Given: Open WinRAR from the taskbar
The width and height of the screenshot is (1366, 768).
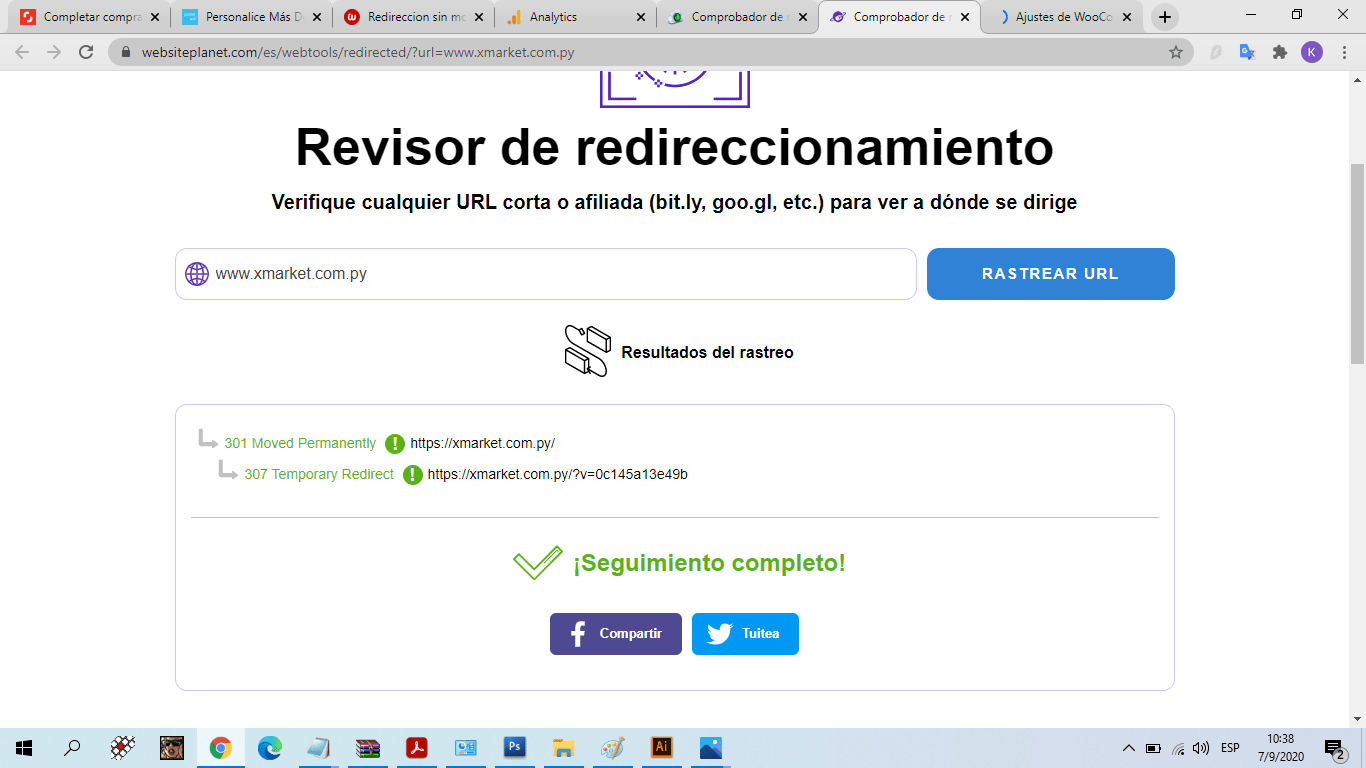Looking at the screenshot, I should pyautogui.click(x=368, y=748).
